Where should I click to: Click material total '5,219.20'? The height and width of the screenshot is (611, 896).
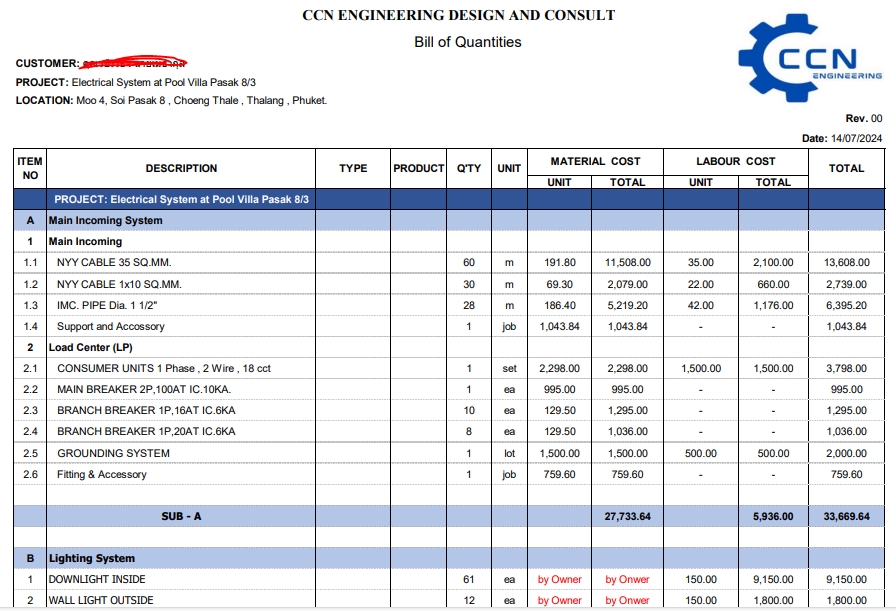click(627, 306)
